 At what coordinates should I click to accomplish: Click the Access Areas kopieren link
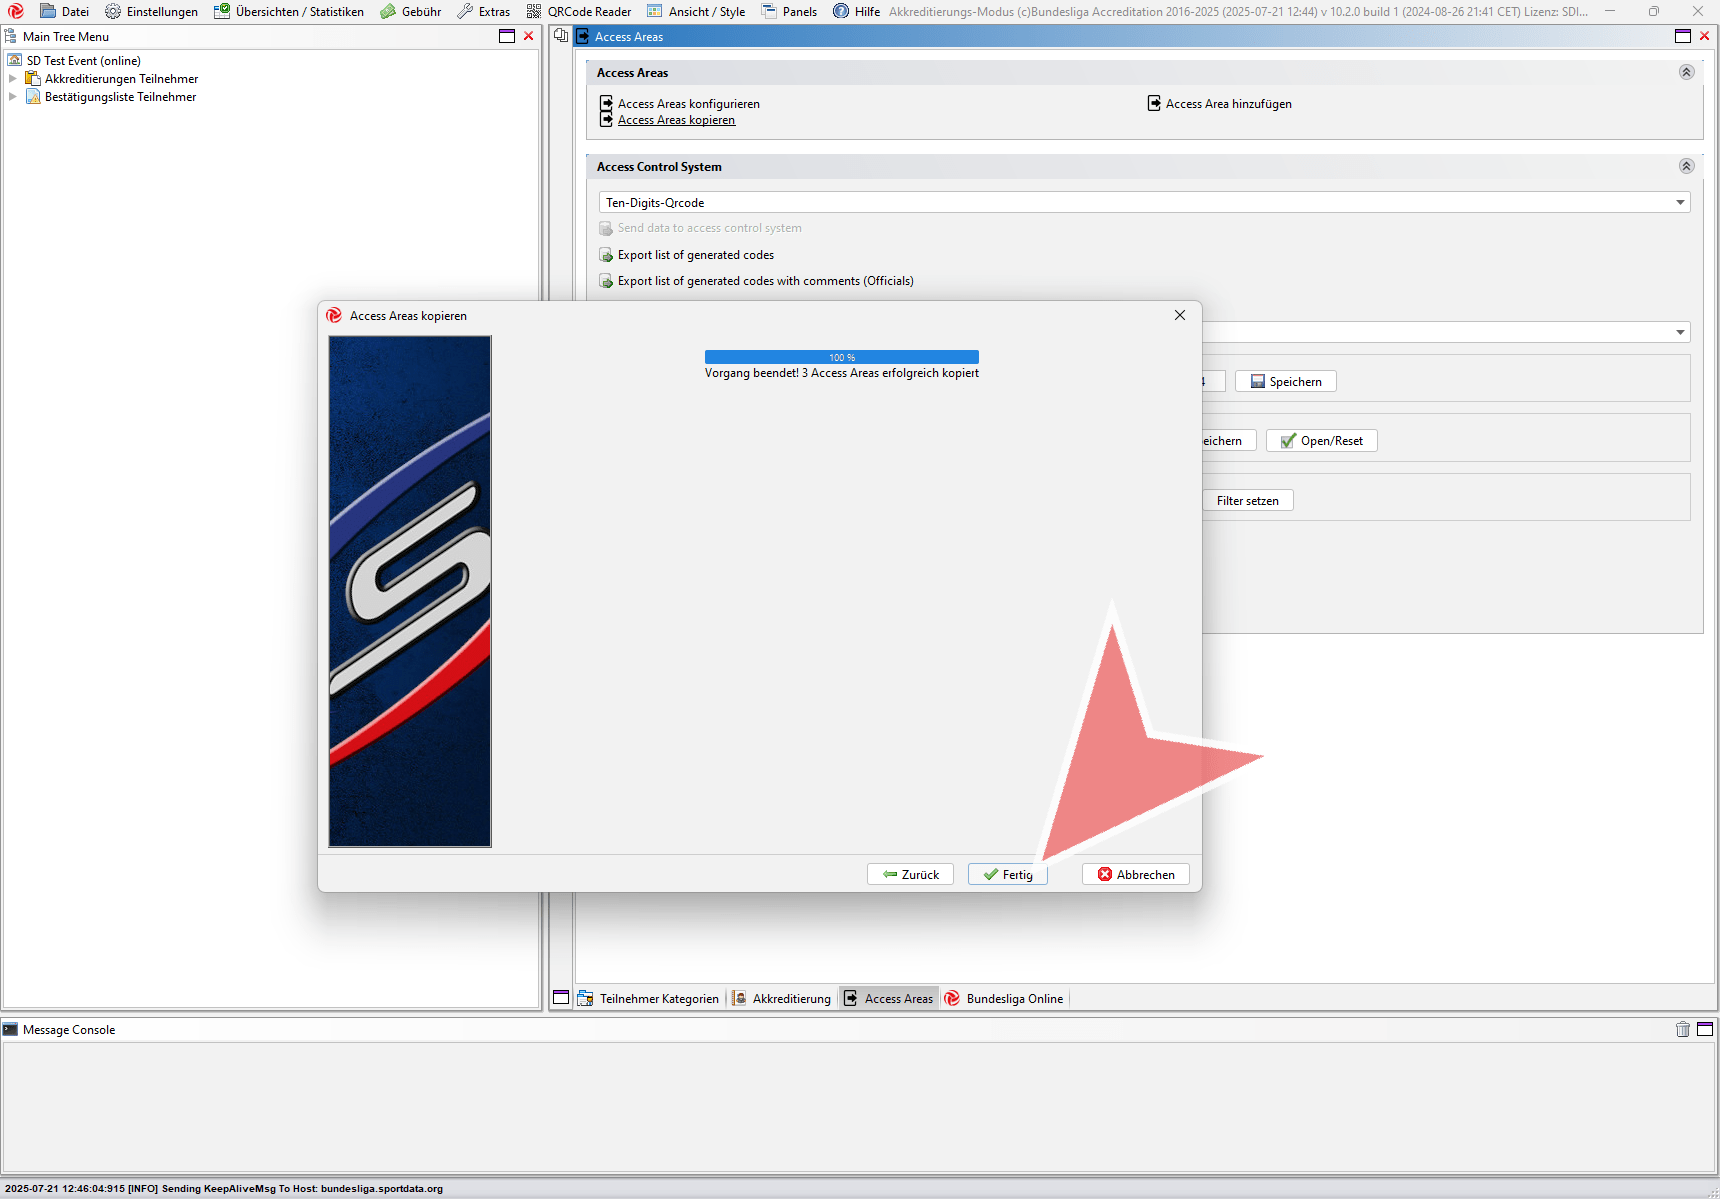pyautogui.click(x=676, y=120)
